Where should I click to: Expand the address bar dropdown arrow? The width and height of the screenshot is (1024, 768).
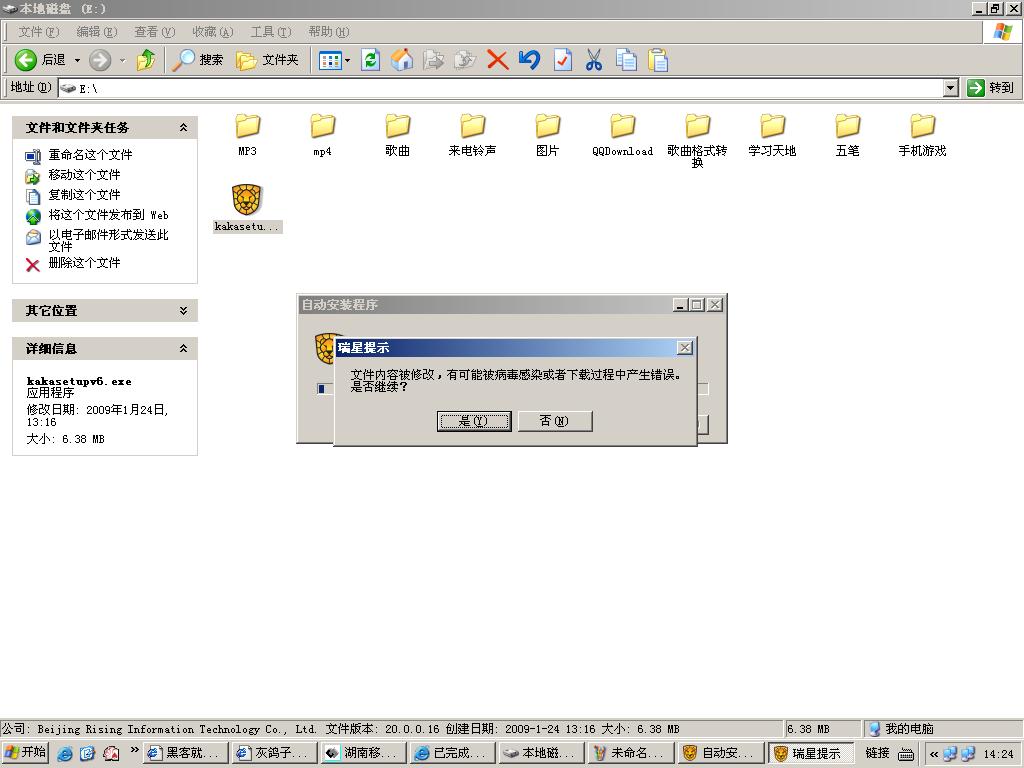950,88
